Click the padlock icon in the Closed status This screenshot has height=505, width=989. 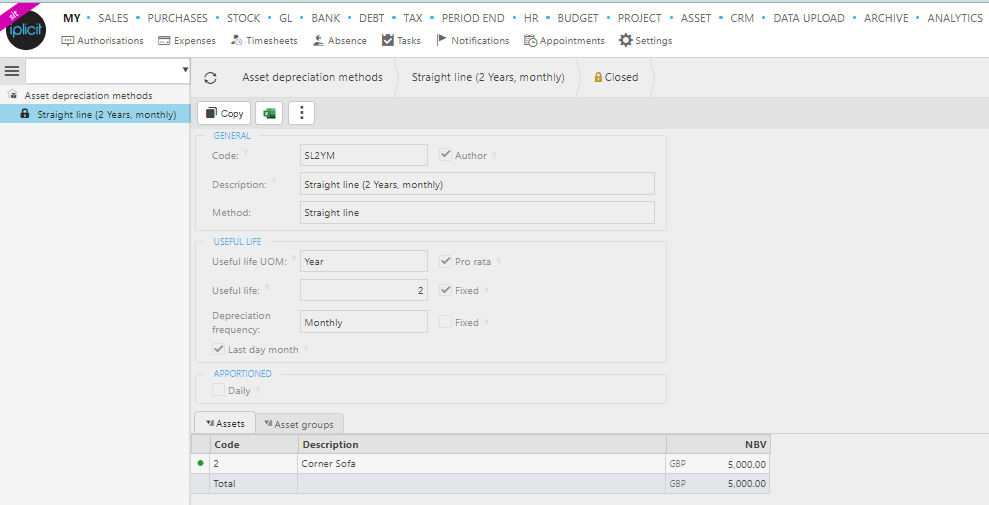tap(598, 77)
